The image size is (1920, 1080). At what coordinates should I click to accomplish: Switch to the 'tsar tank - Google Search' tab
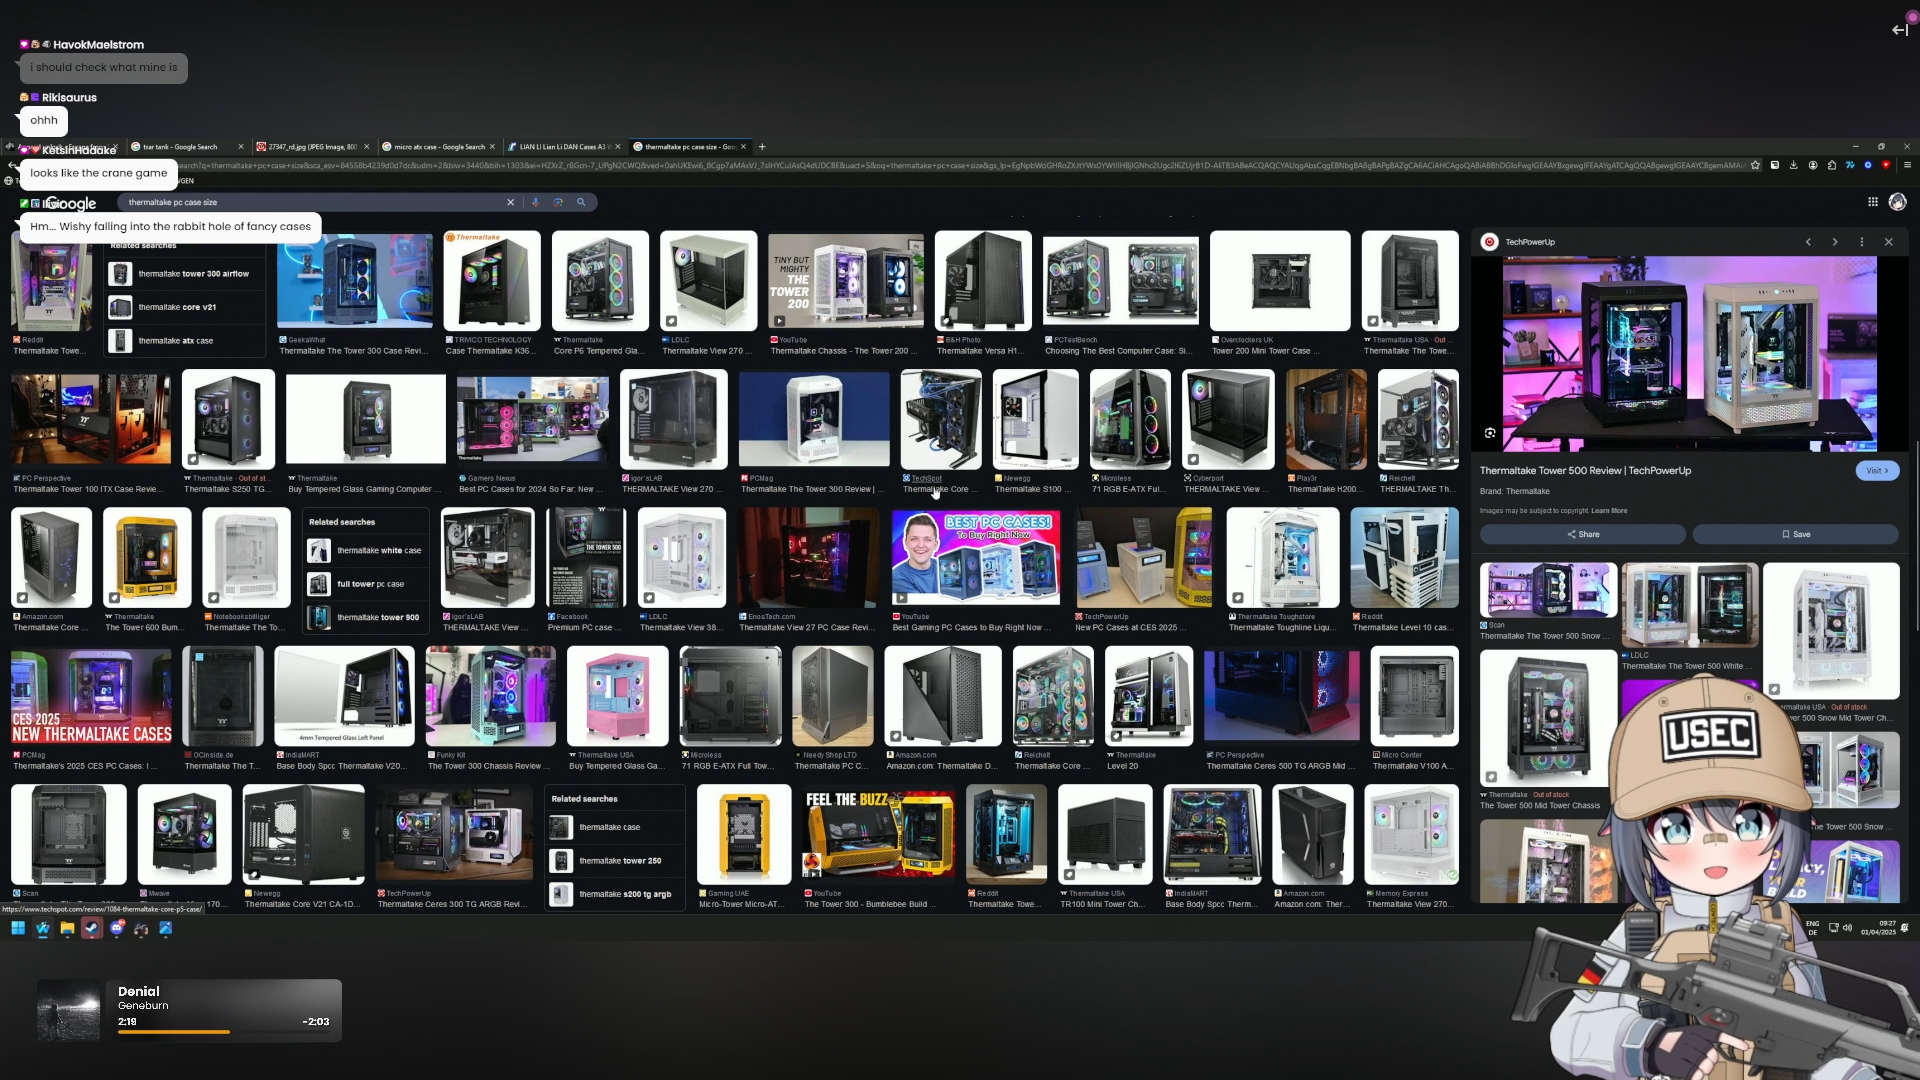(x=180, y=147)
